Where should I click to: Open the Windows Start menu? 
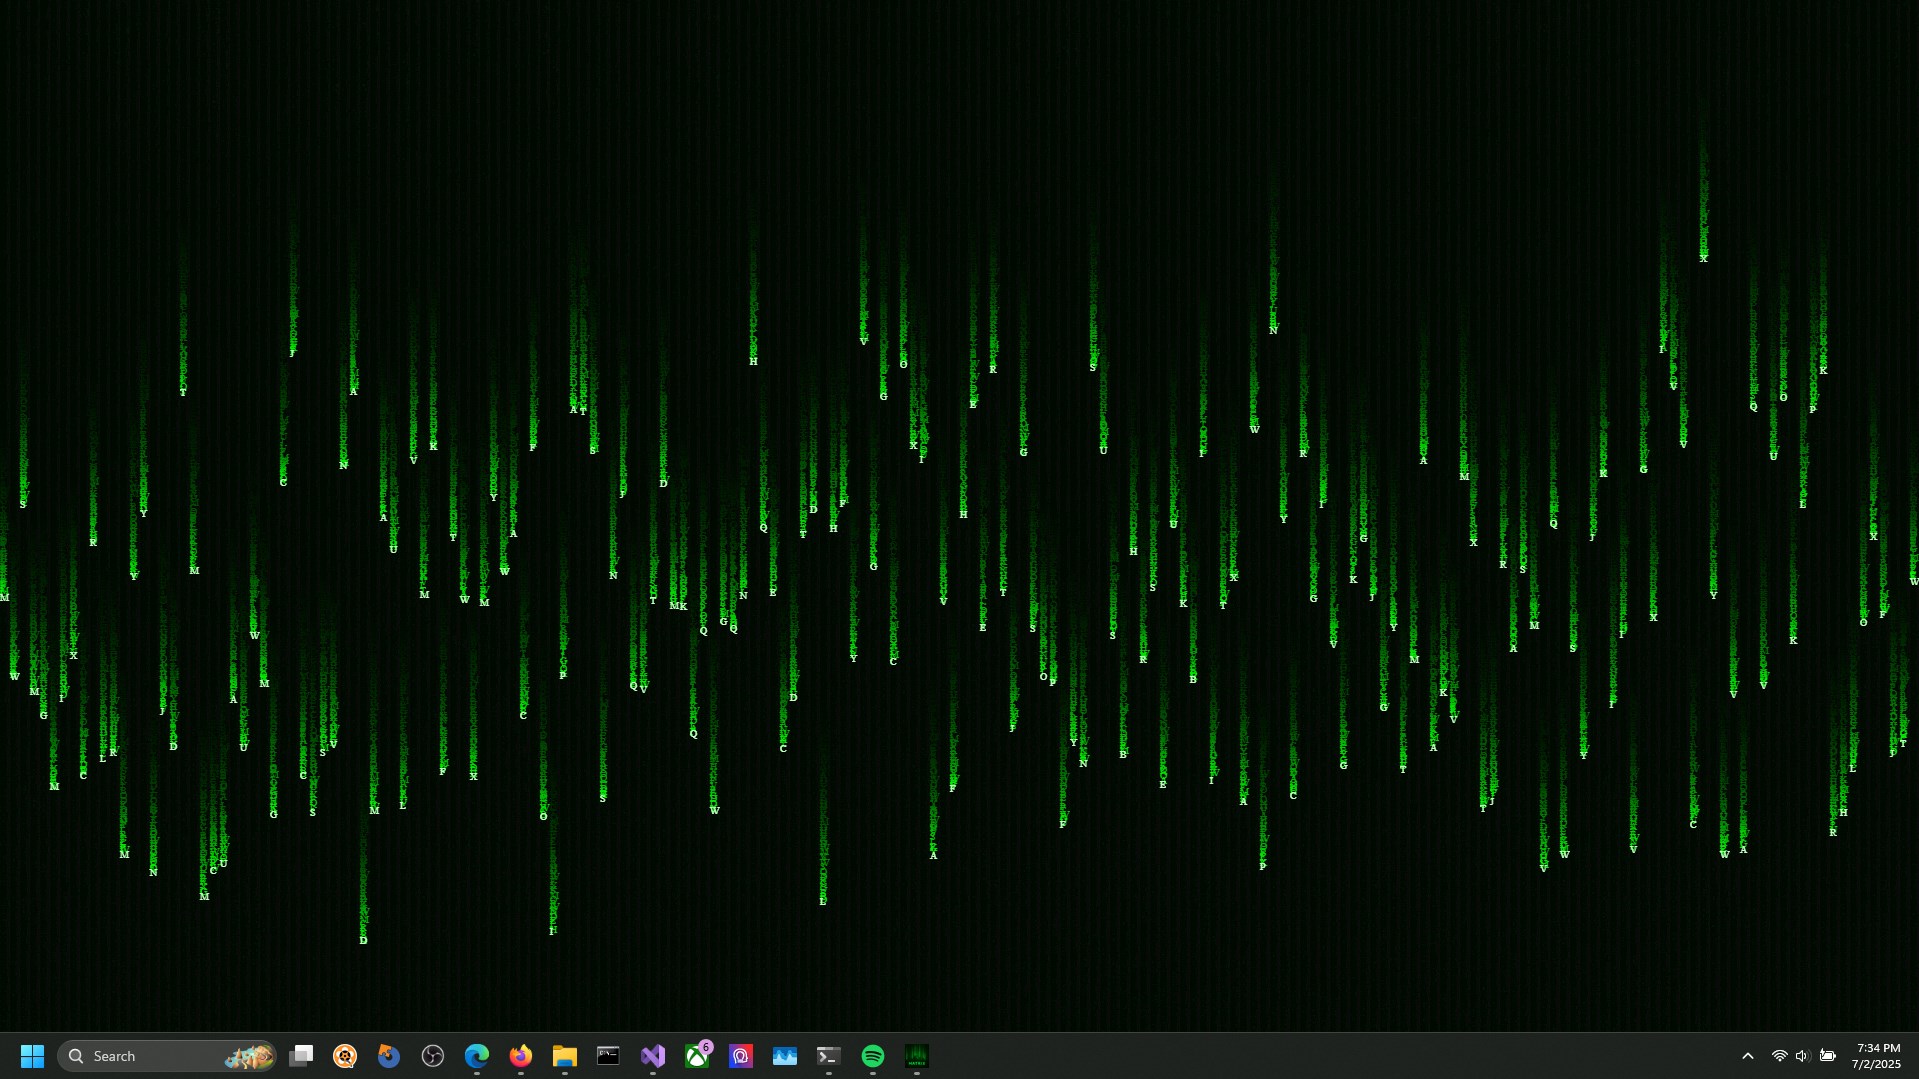[x=32, y=1056]
